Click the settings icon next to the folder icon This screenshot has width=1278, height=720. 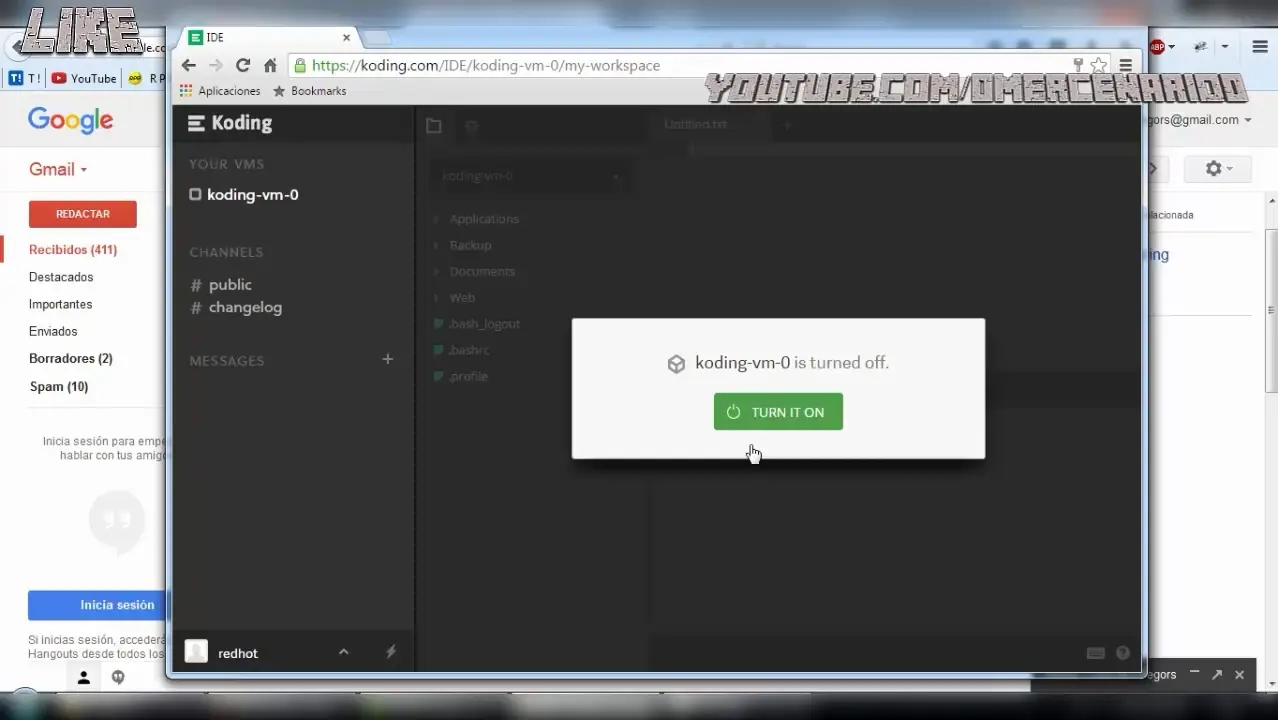472,125
